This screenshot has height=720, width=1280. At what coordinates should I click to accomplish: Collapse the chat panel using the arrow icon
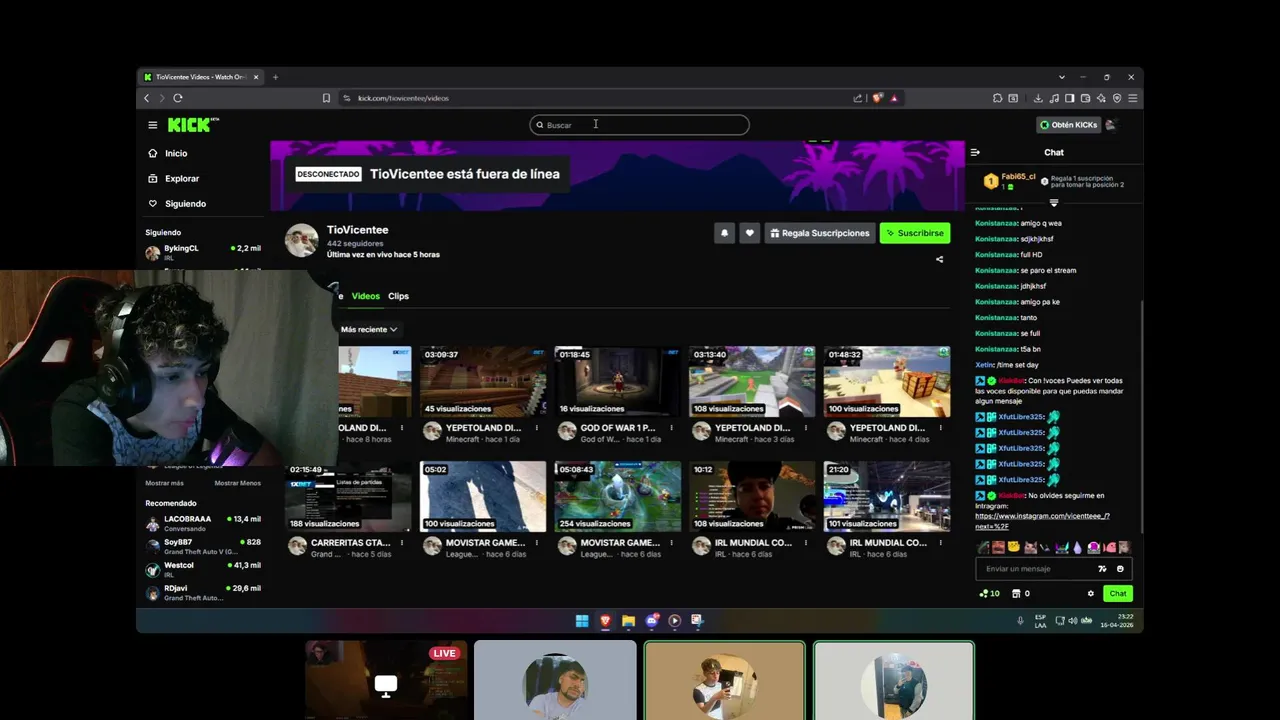point(975,153)
